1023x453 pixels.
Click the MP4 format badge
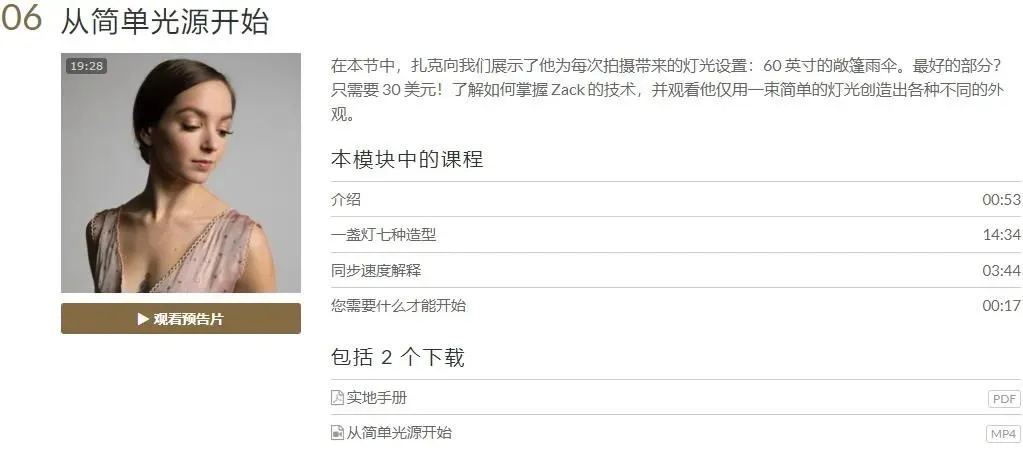tap(1003, 434)
